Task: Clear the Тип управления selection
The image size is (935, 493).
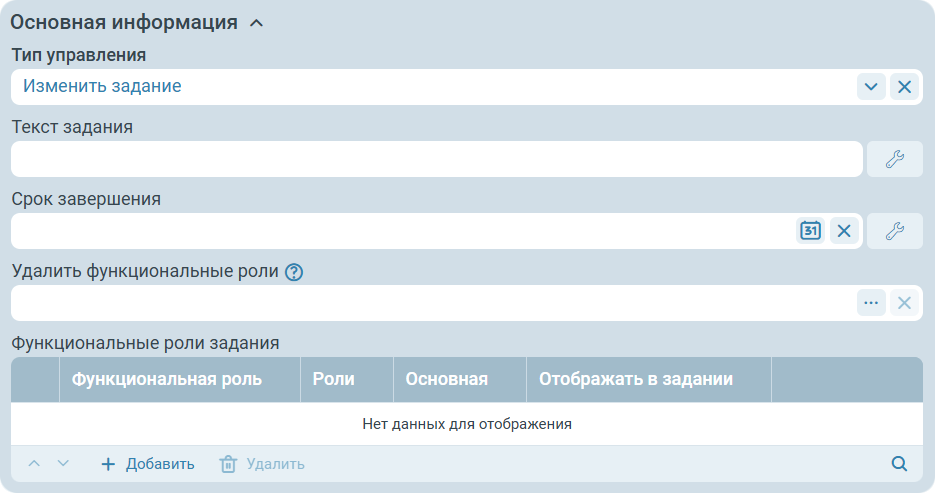Action: point(904,87)
